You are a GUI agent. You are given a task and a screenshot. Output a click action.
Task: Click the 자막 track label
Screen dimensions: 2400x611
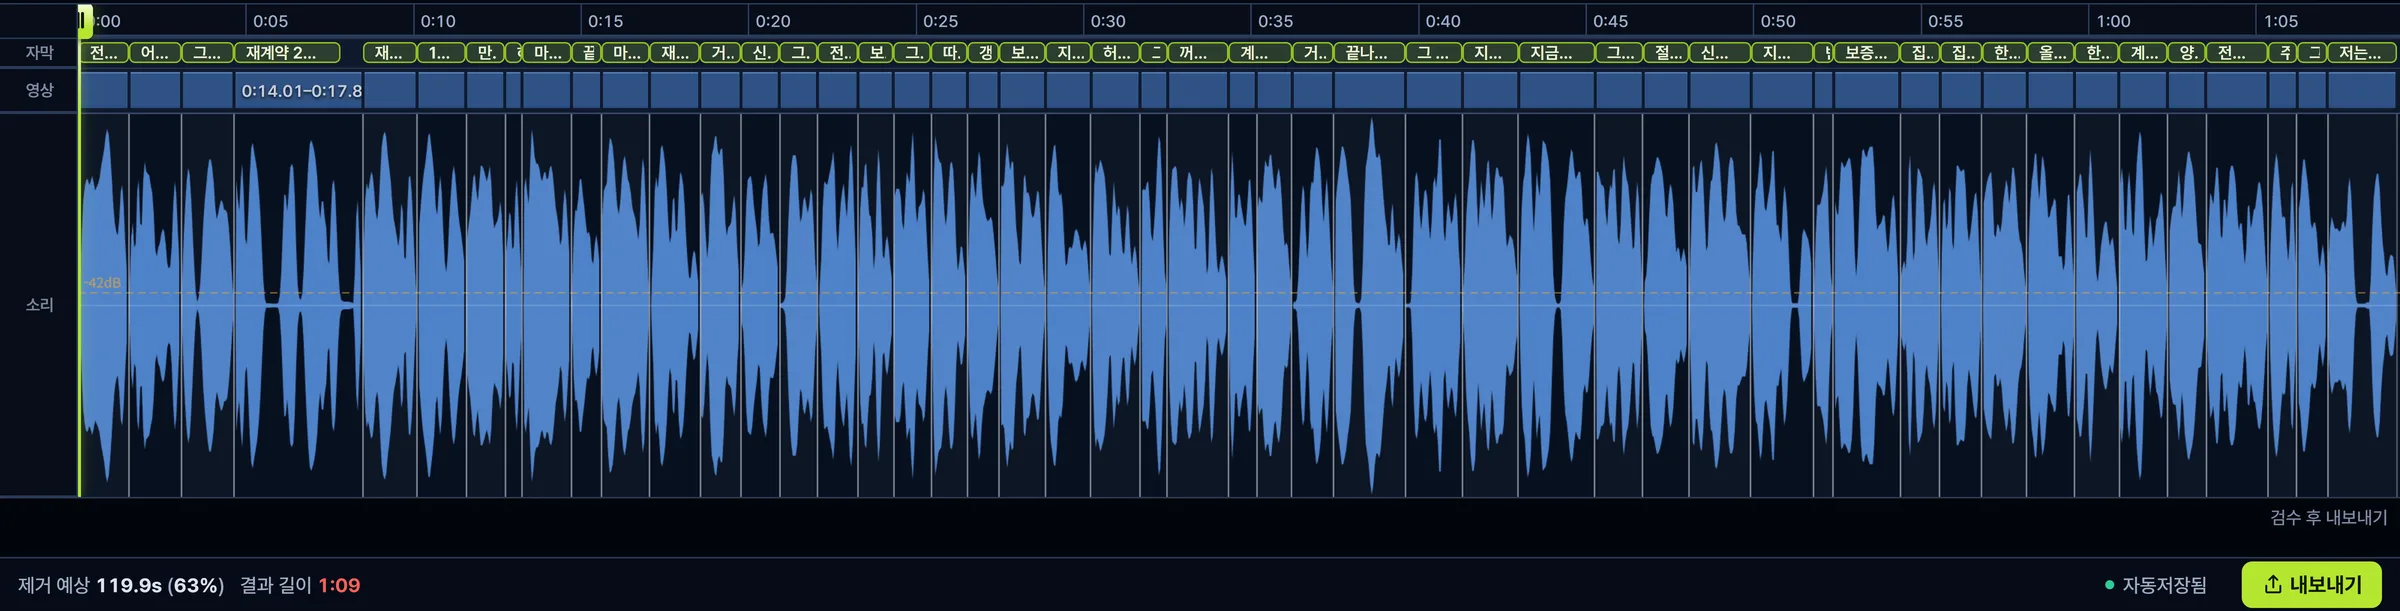(x=39, y=53)
